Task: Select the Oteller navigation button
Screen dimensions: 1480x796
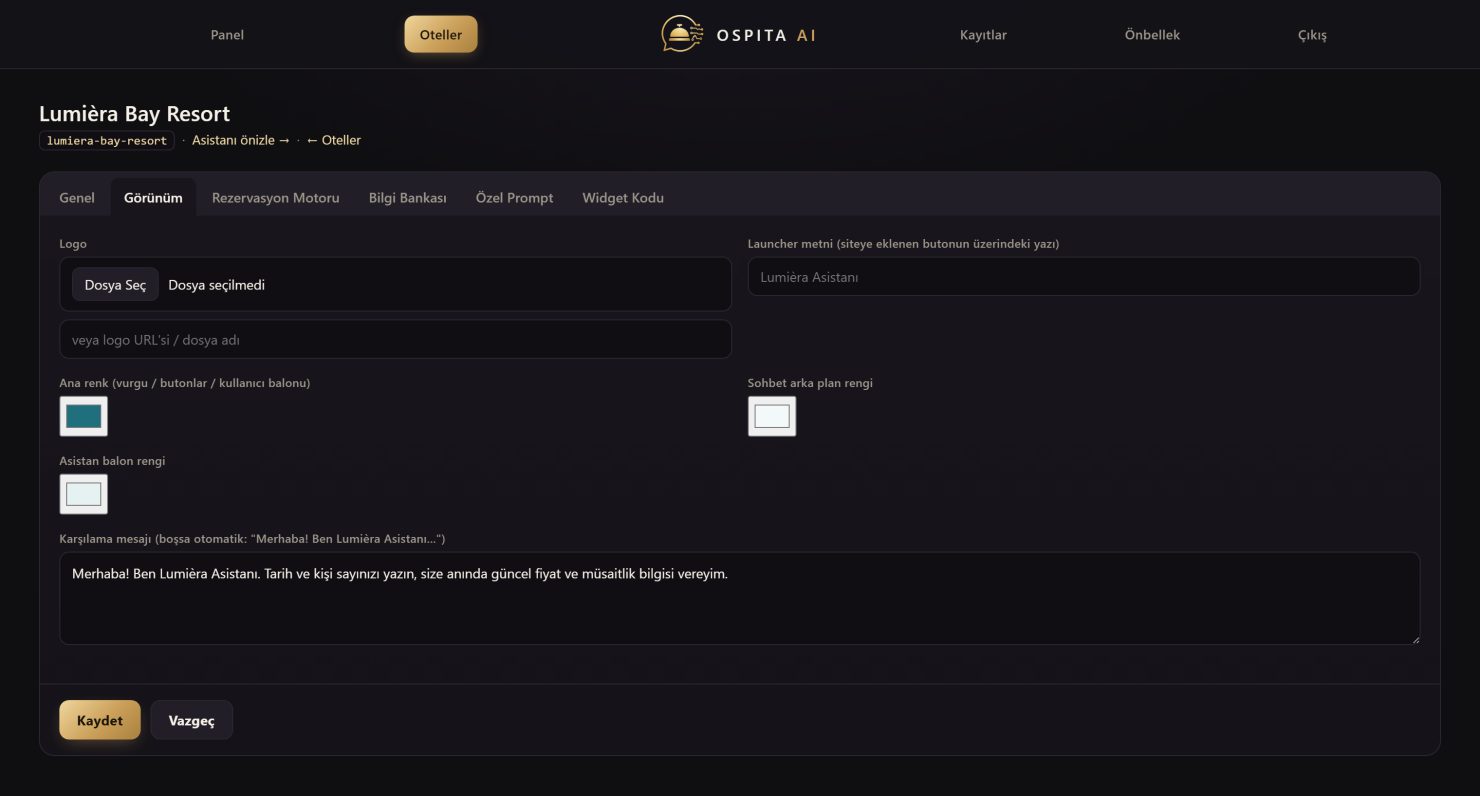Action: point(441,35)
